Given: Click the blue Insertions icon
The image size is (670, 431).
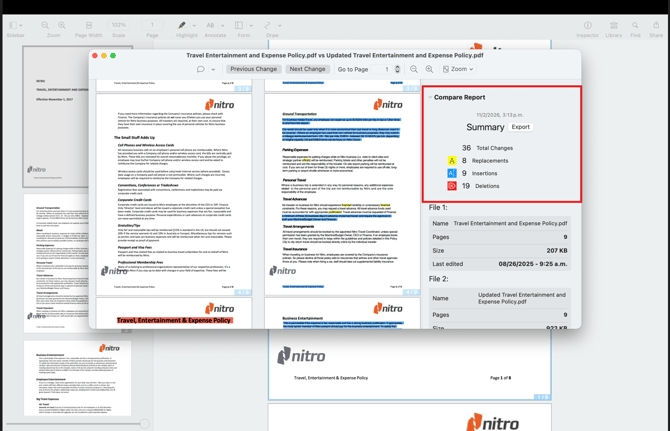Looking at the screenshot, I should tap(452, 173).
